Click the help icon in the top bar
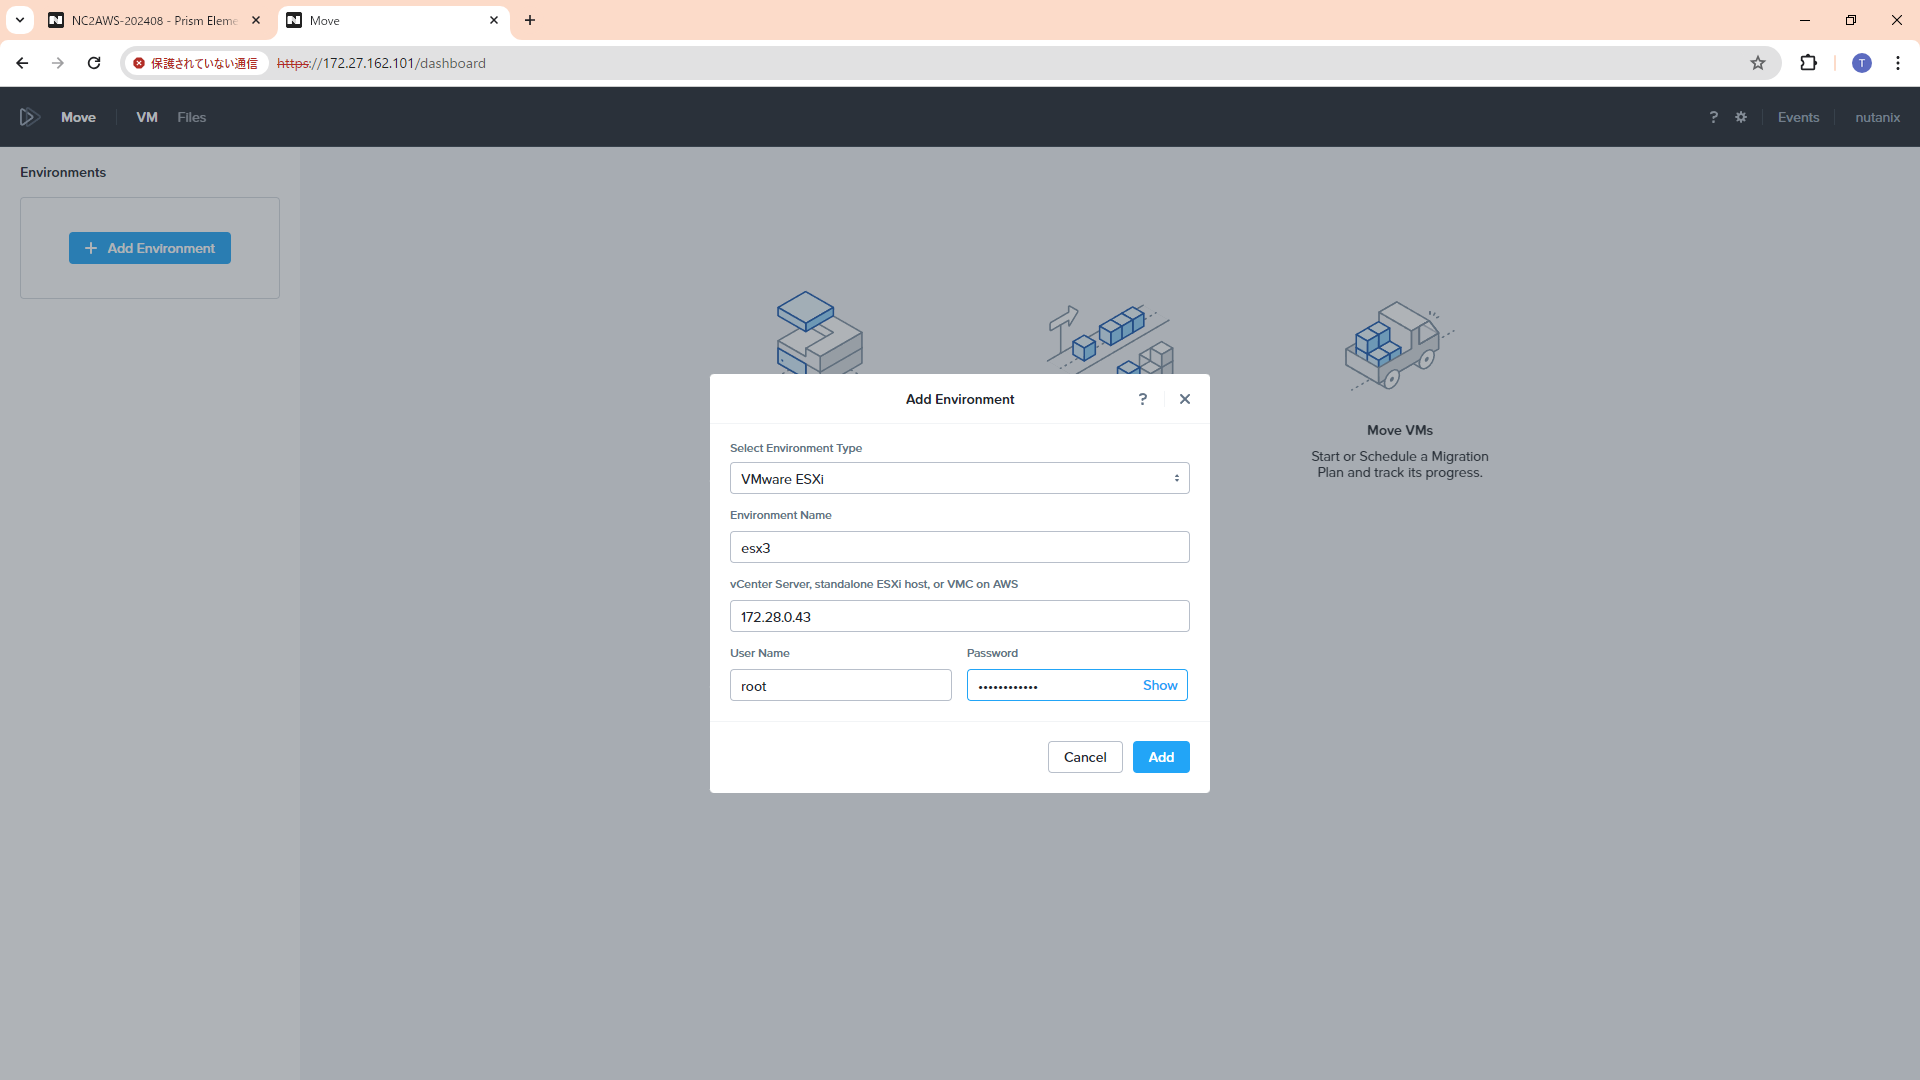The image size is (1920, 1080). pos(1713,117)
